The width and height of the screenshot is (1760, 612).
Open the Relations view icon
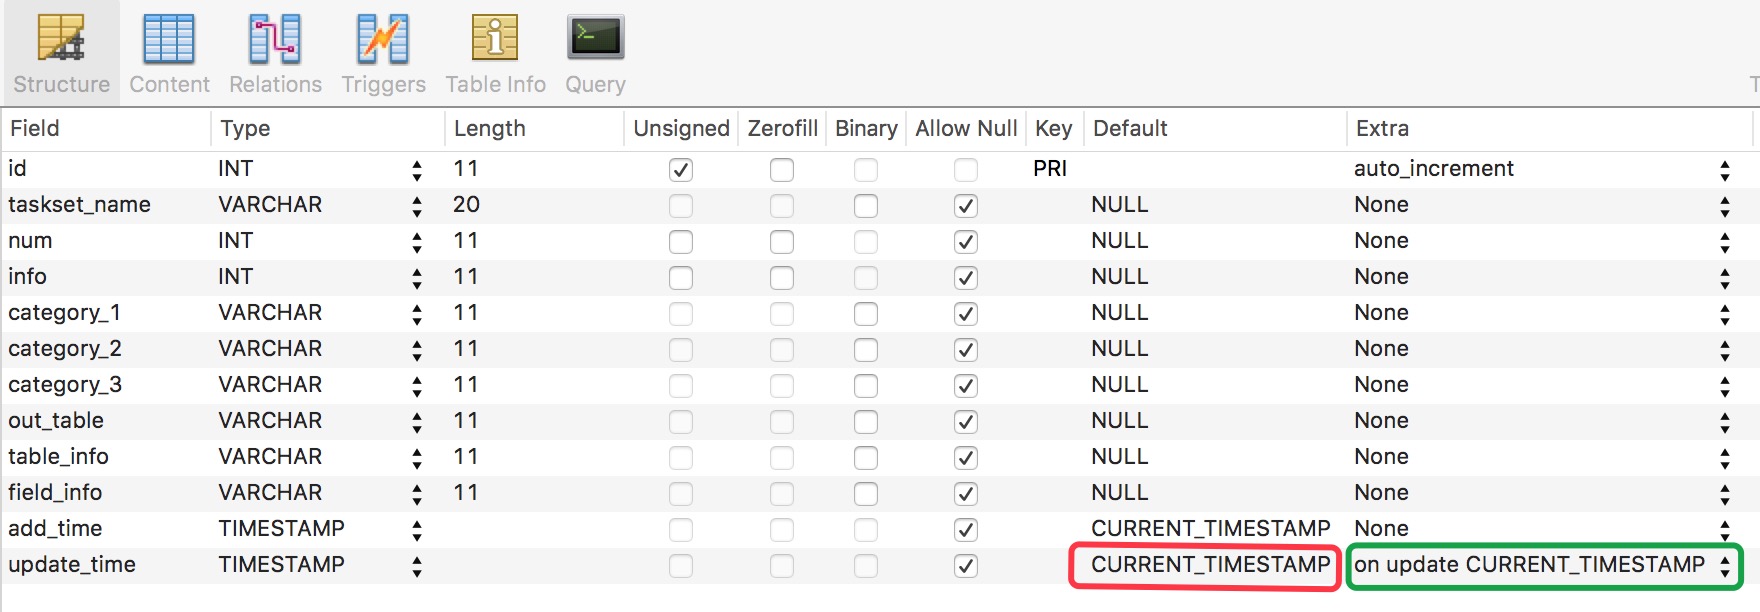pyautogui.click(x=275, y=40)
